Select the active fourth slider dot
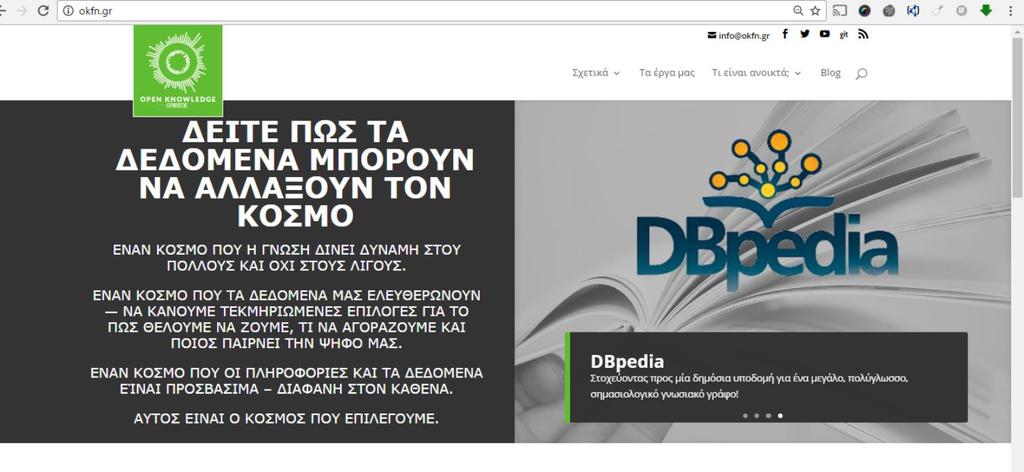 point(780,415)
